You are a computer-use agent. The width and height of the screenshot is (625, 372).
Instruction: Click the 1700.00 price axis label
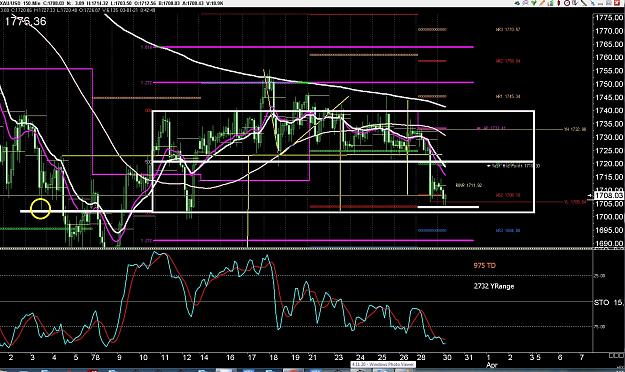click(x=609, y=217)
